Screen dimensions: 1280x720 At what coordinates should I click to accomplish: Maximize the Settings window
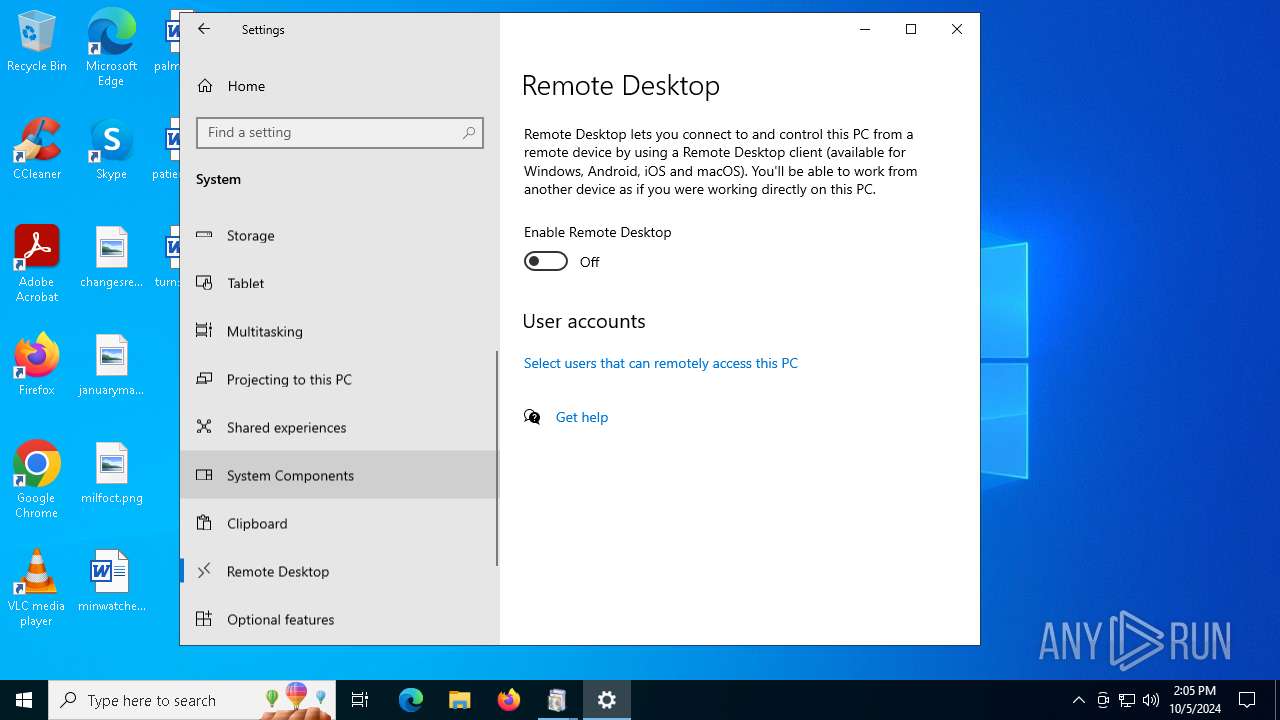(x=911, y=29)
